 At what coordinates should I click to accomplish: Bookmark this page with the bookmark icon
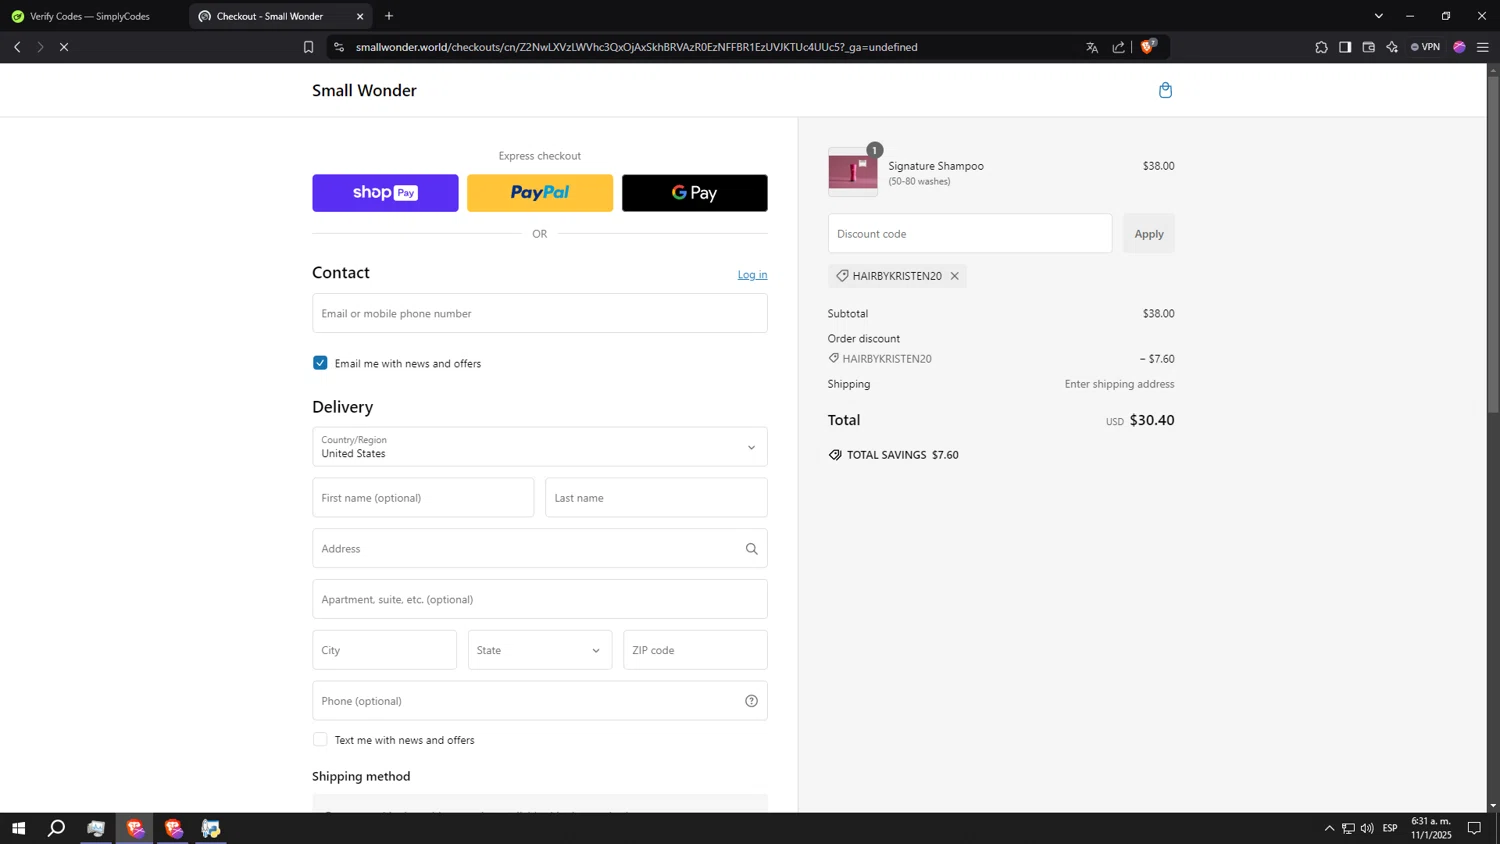point(309,47)
